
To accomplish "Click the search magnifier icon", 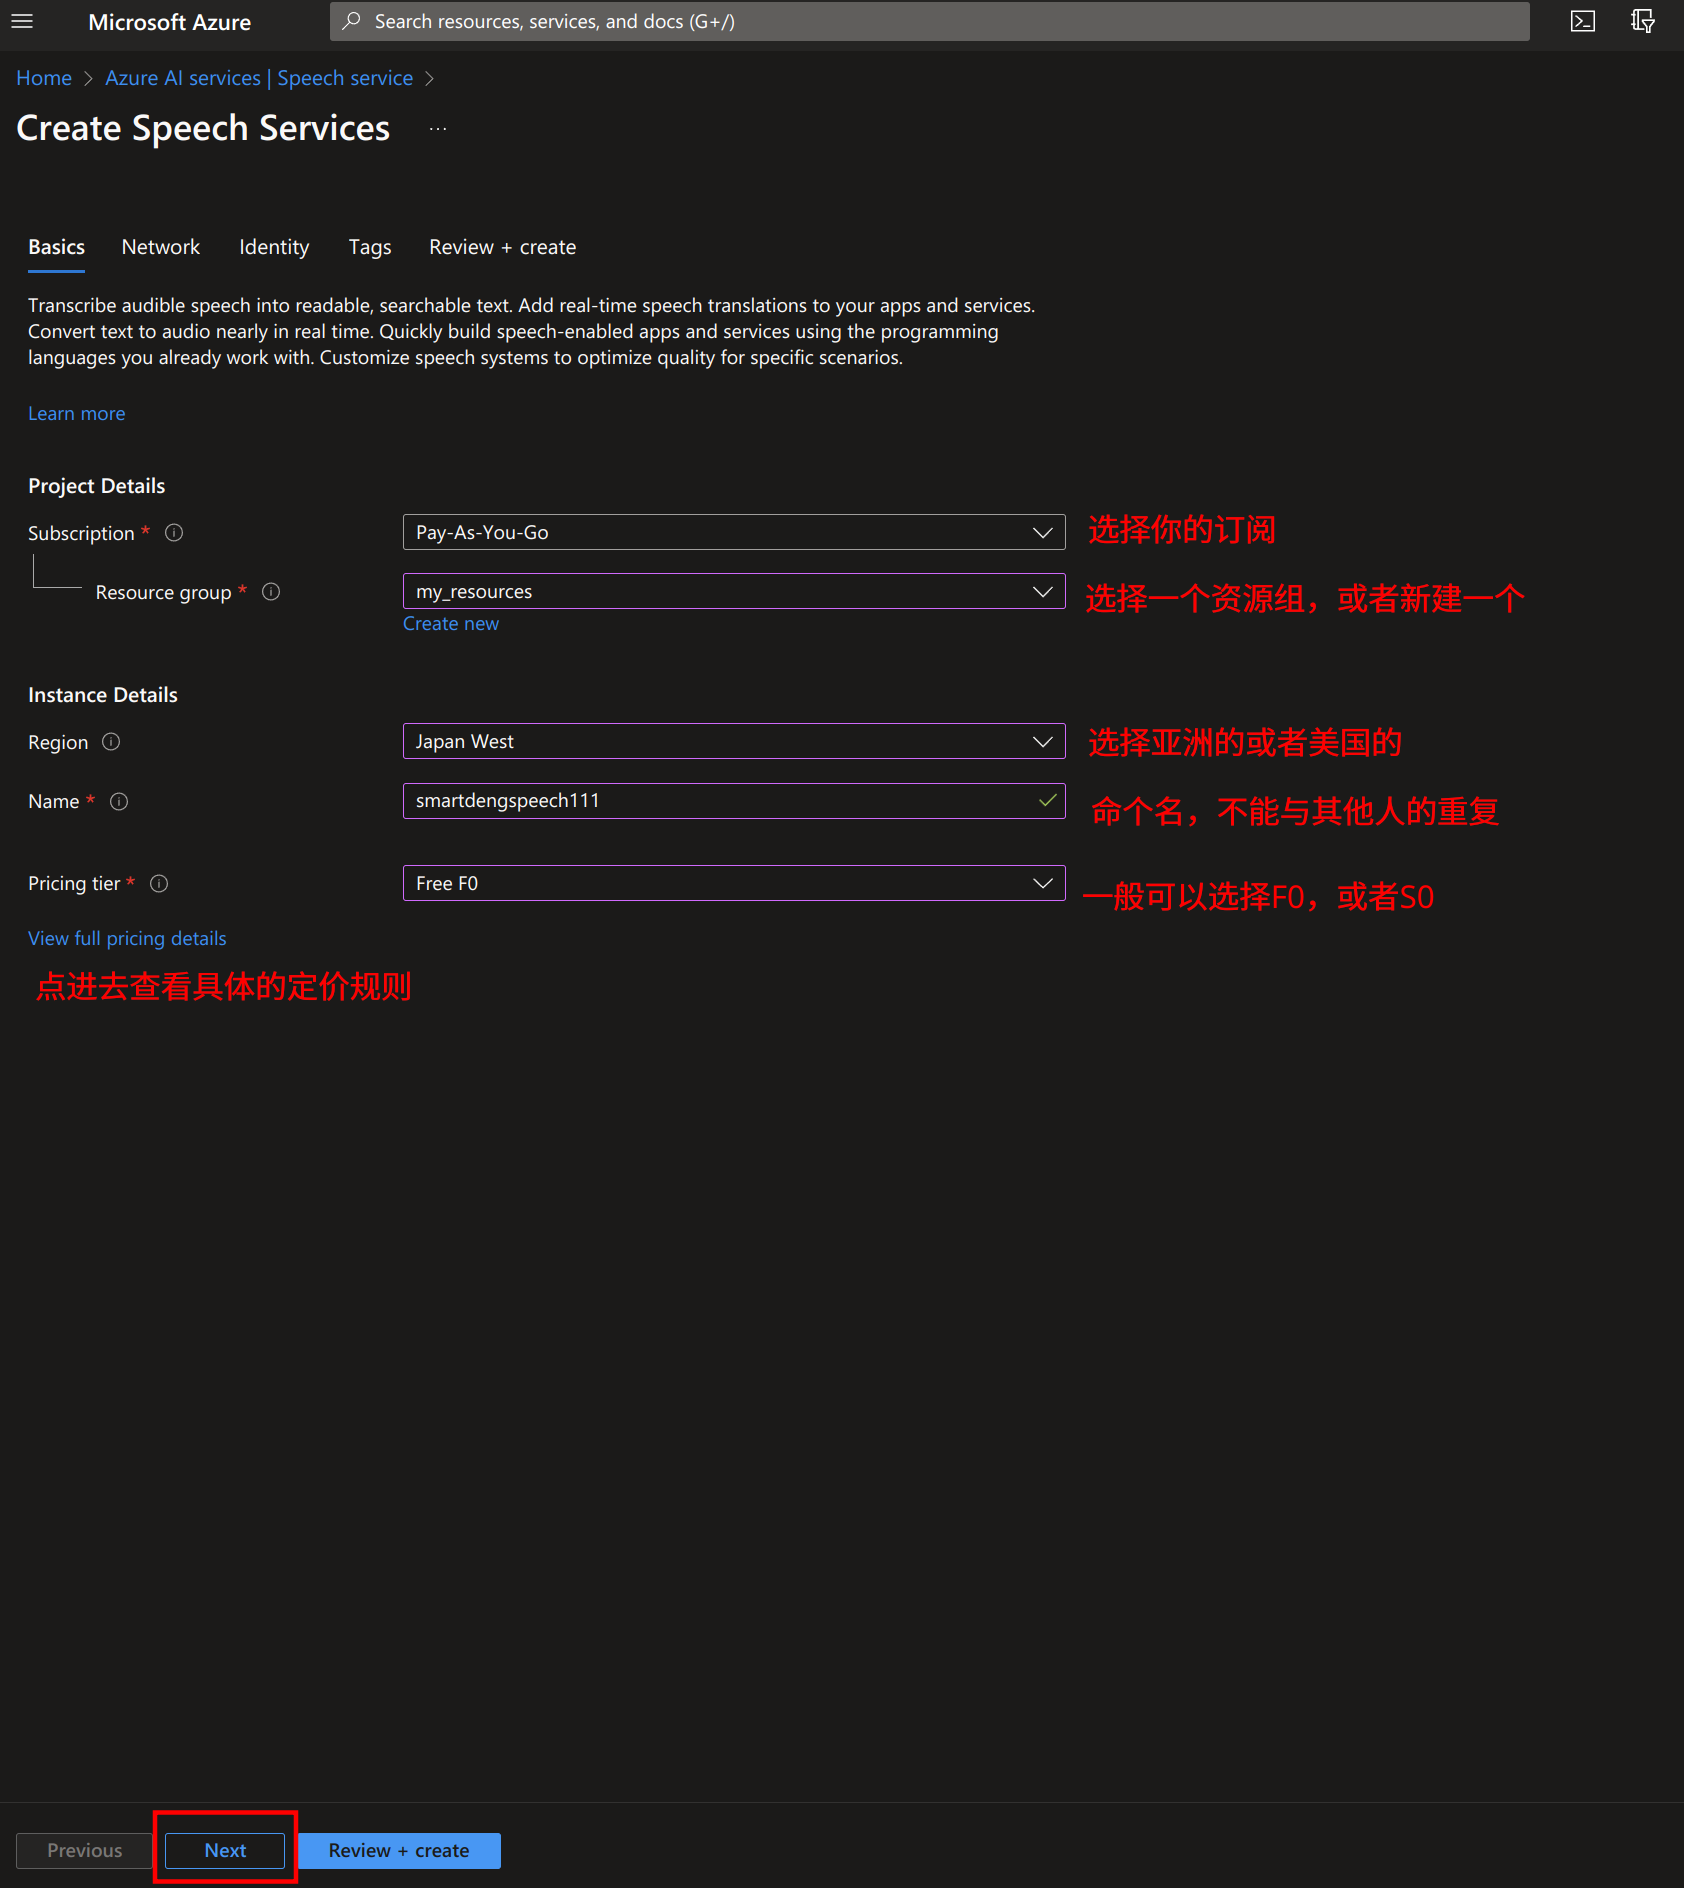I will [351, 21].
